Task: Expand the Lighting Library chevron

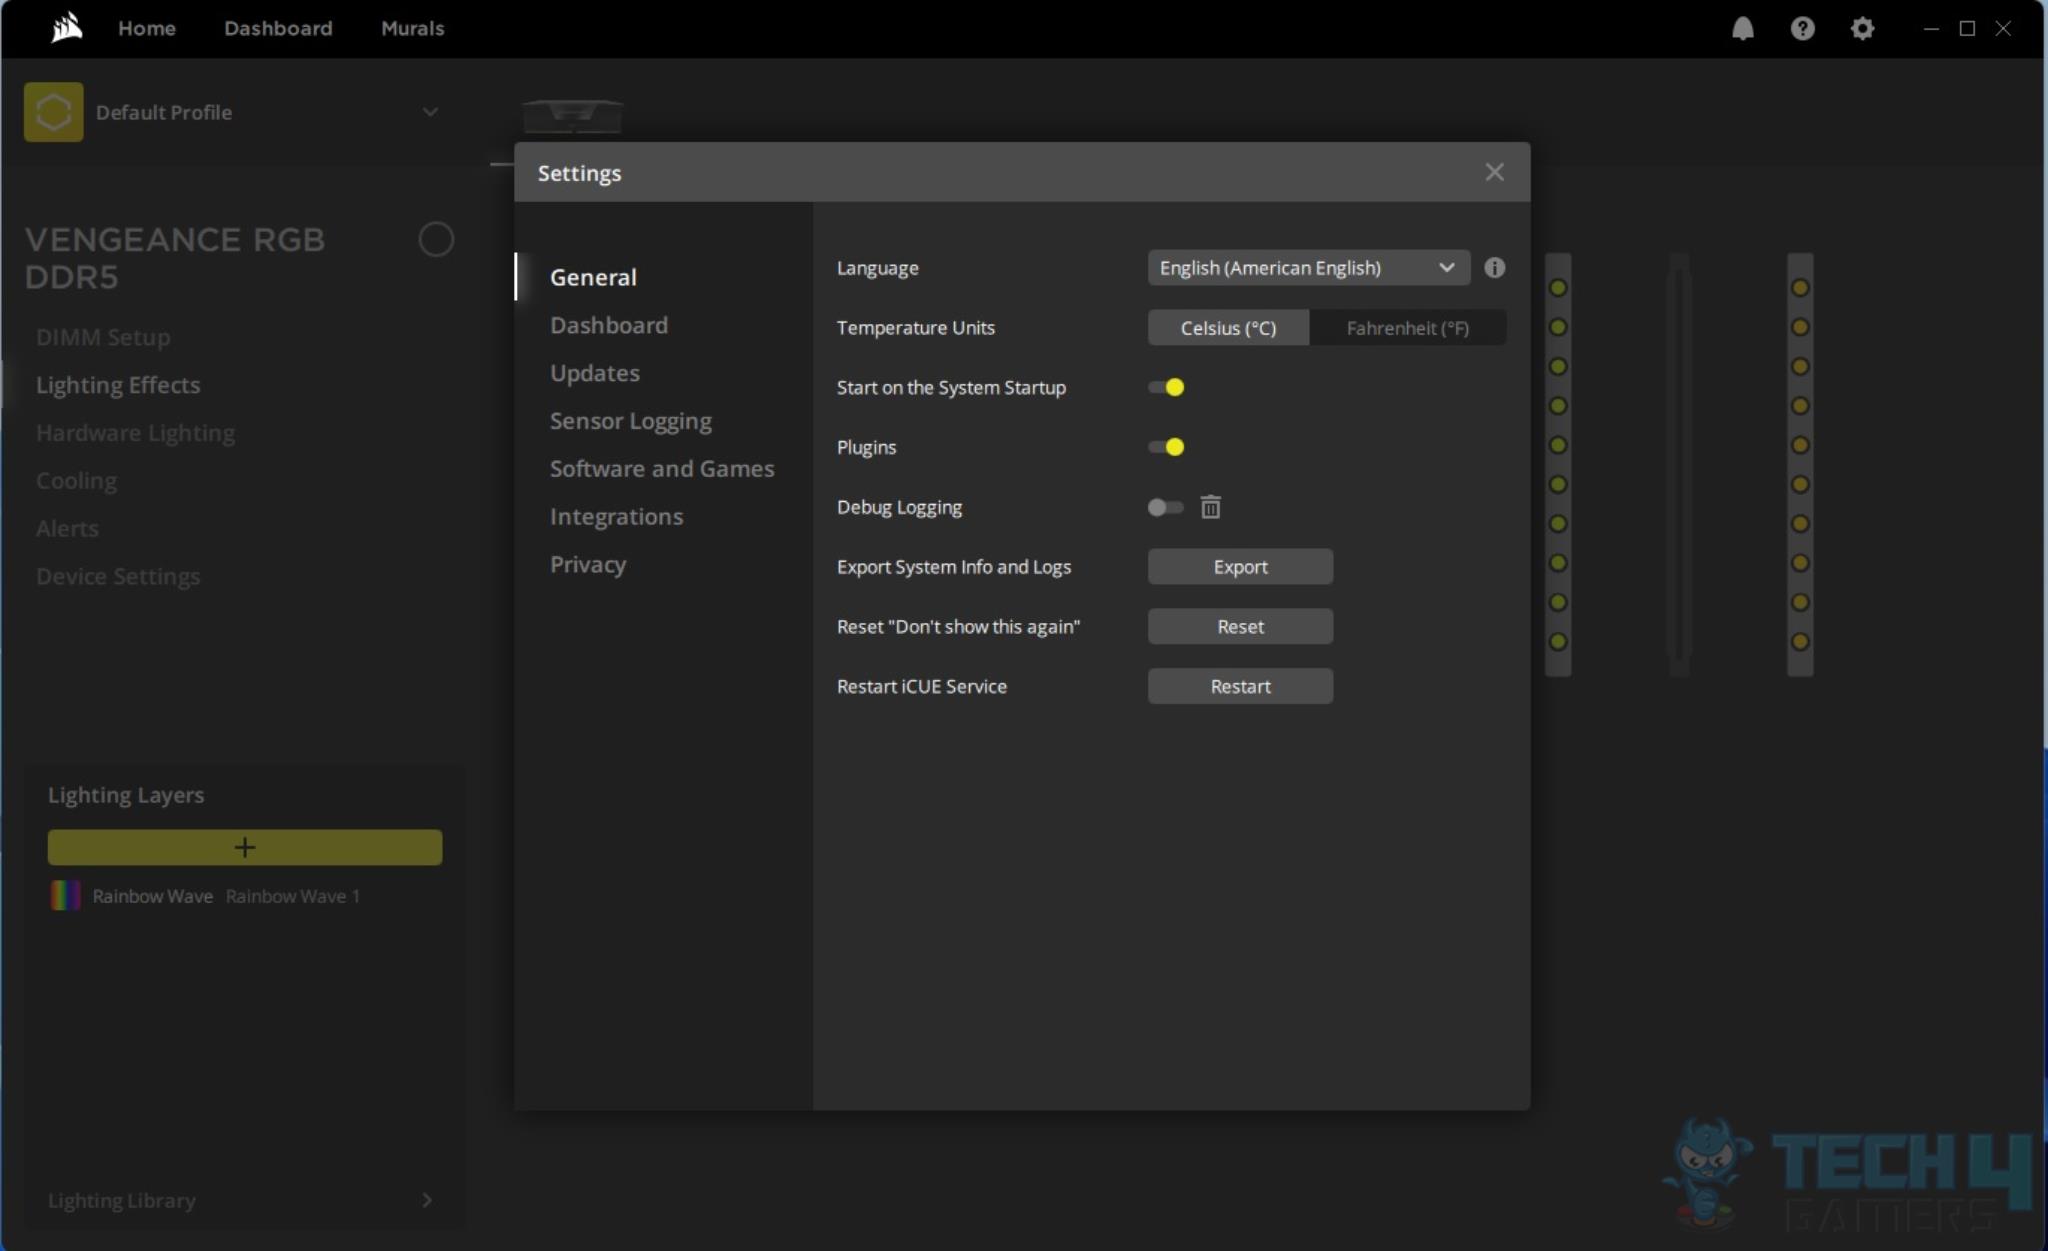Action: (x=427, y=1199)
